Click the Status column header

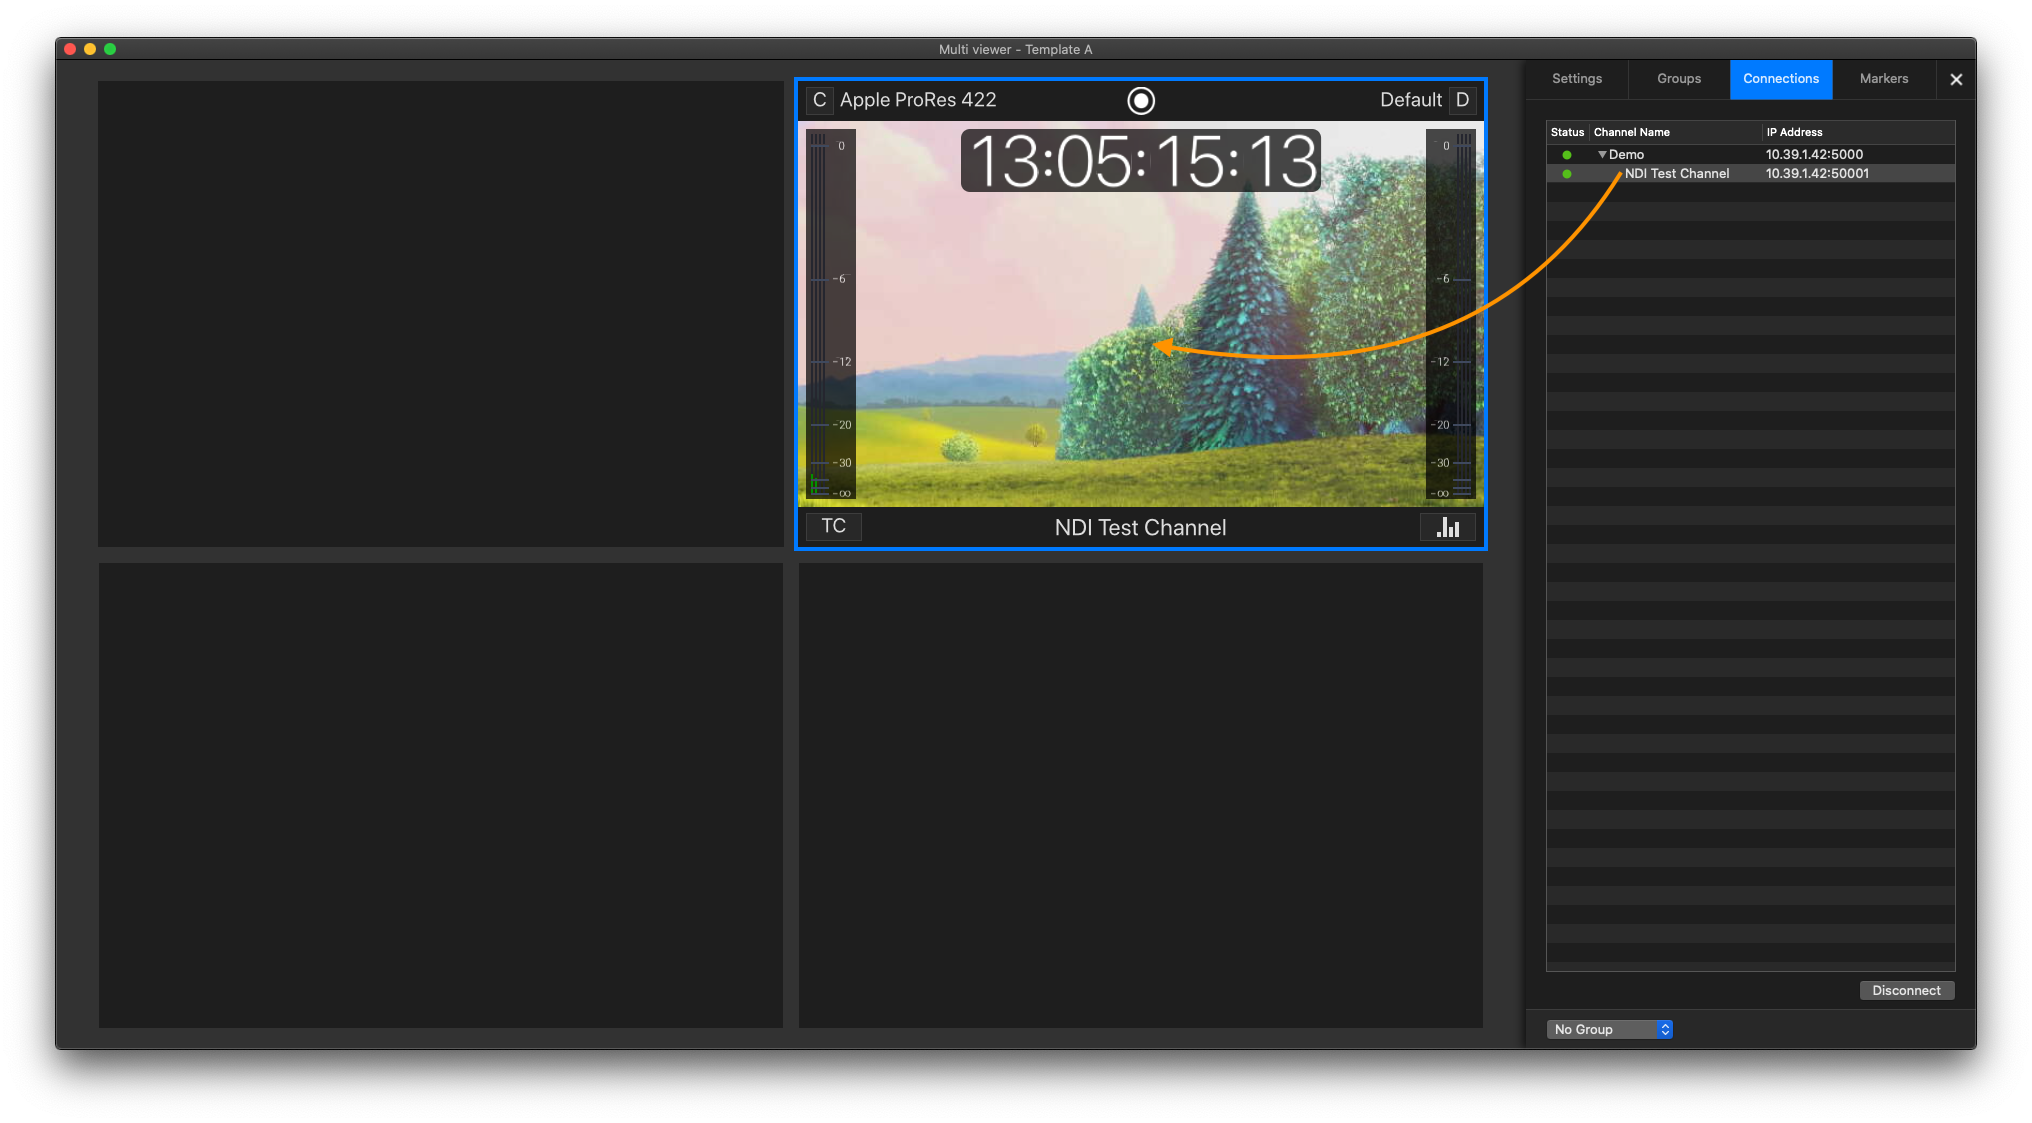1567,132
